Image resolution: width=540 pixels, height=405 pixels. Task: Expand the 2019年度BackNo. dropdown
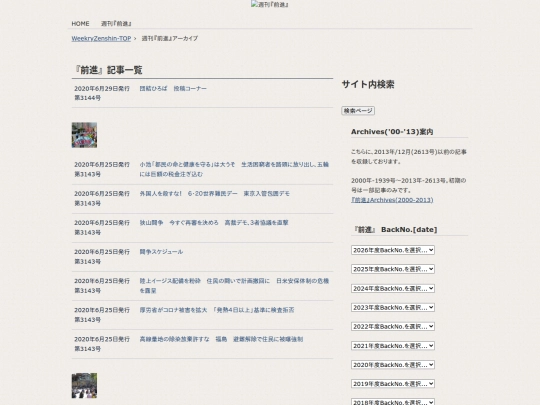(393, 383)
